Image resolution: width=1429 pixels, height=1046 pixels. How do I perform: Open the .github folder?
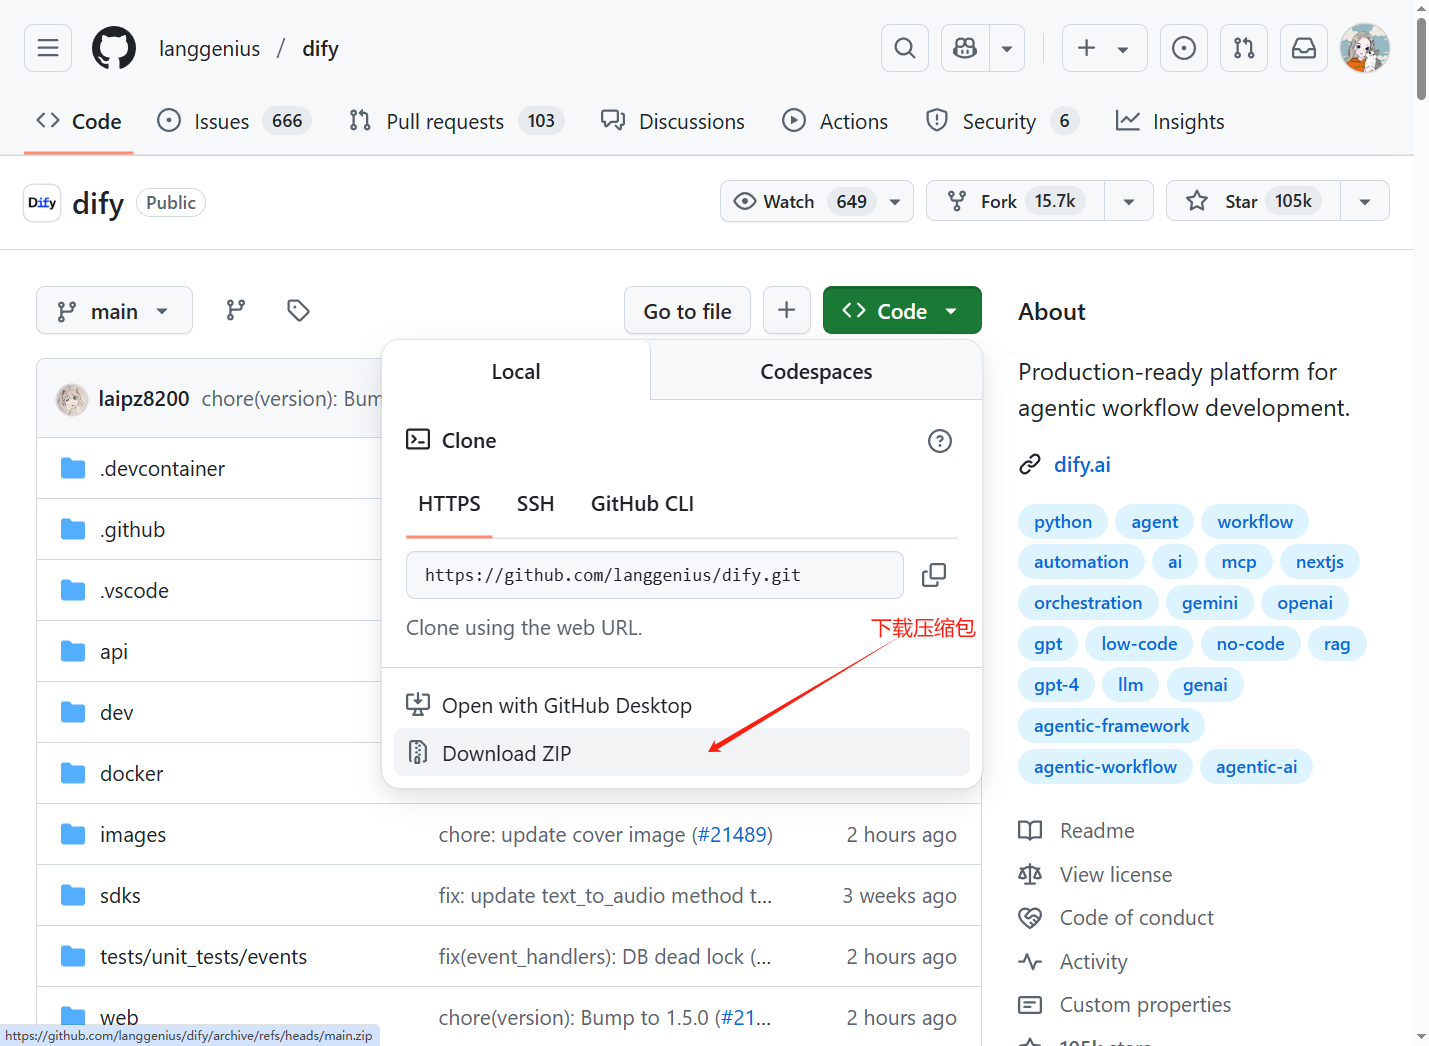132,530
